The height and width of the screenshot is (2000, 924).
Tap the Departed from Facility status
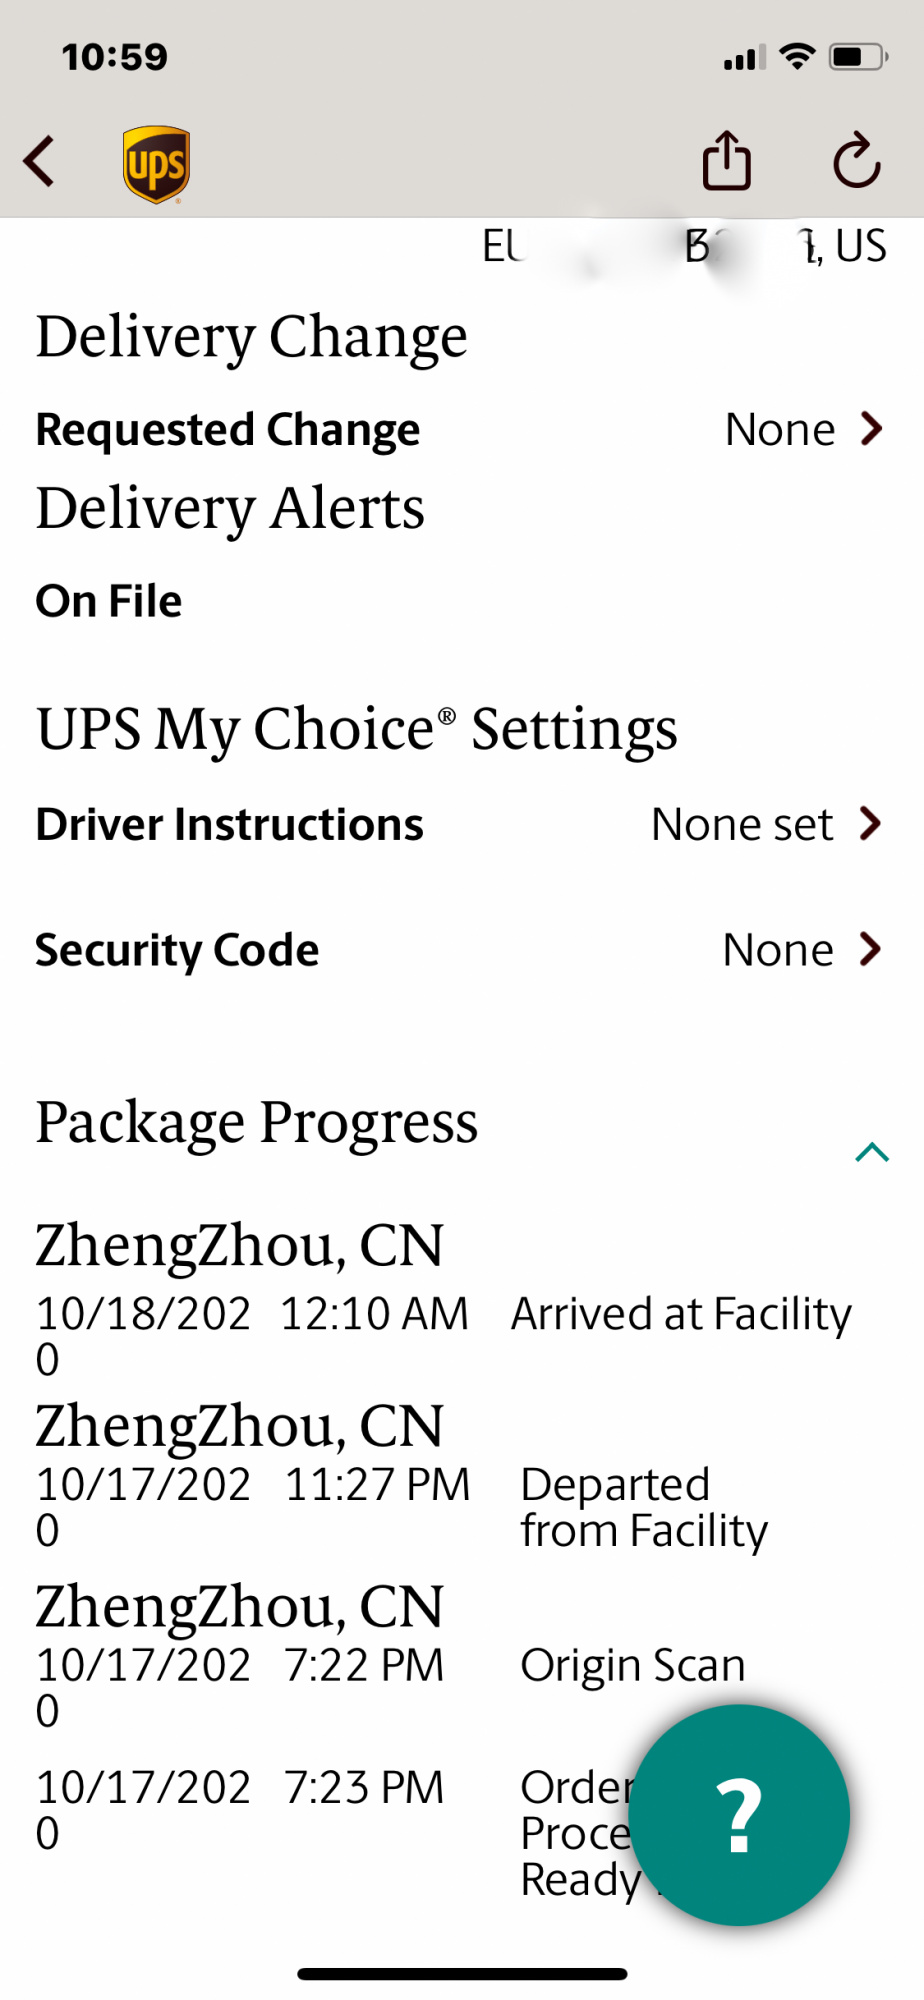[643, 1508]
